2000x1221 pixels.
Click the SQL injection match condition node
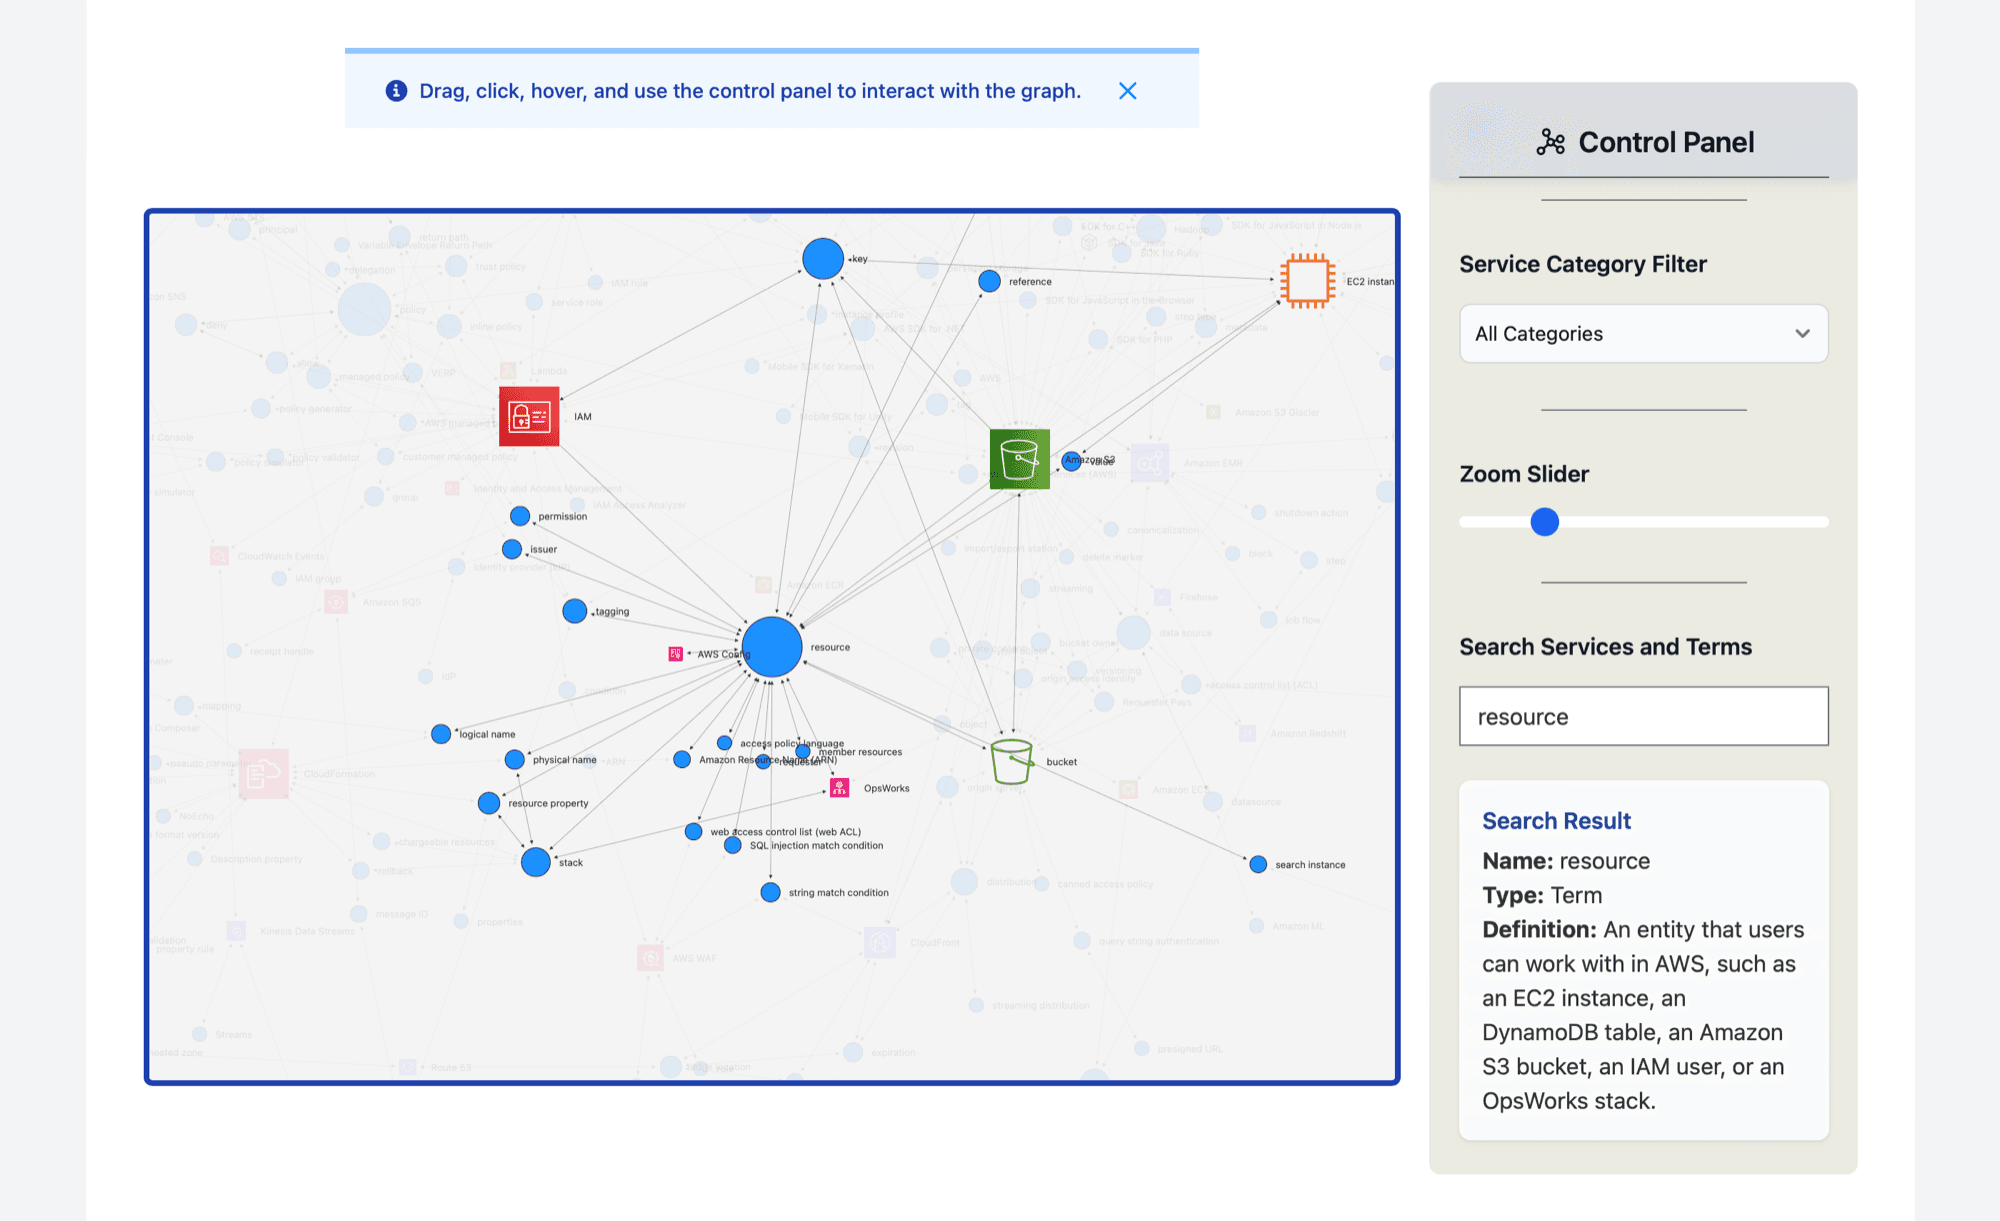733,845
